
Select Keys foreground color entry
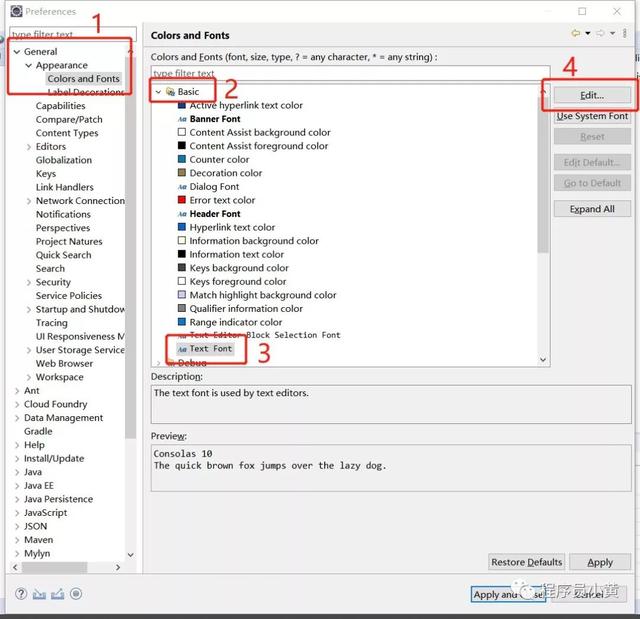click(x=238, y=282)
